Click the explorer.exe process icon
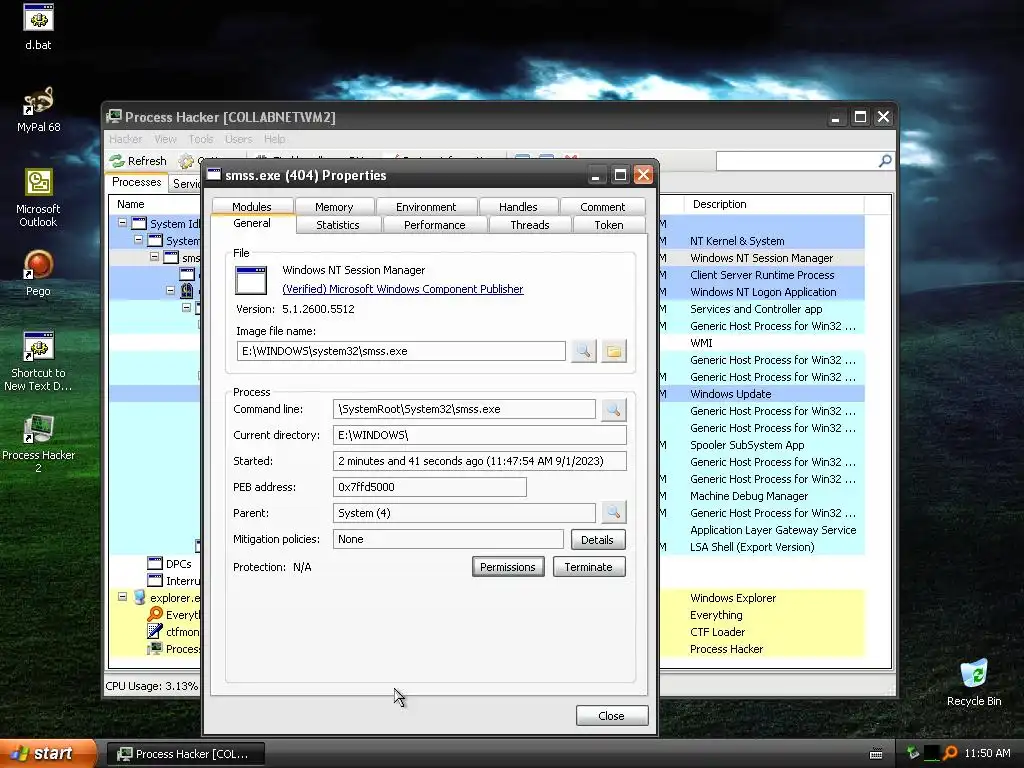Image resolution: width=1024 pixels, height=768 pixels. pyautogui.click(x=139, y=598)
